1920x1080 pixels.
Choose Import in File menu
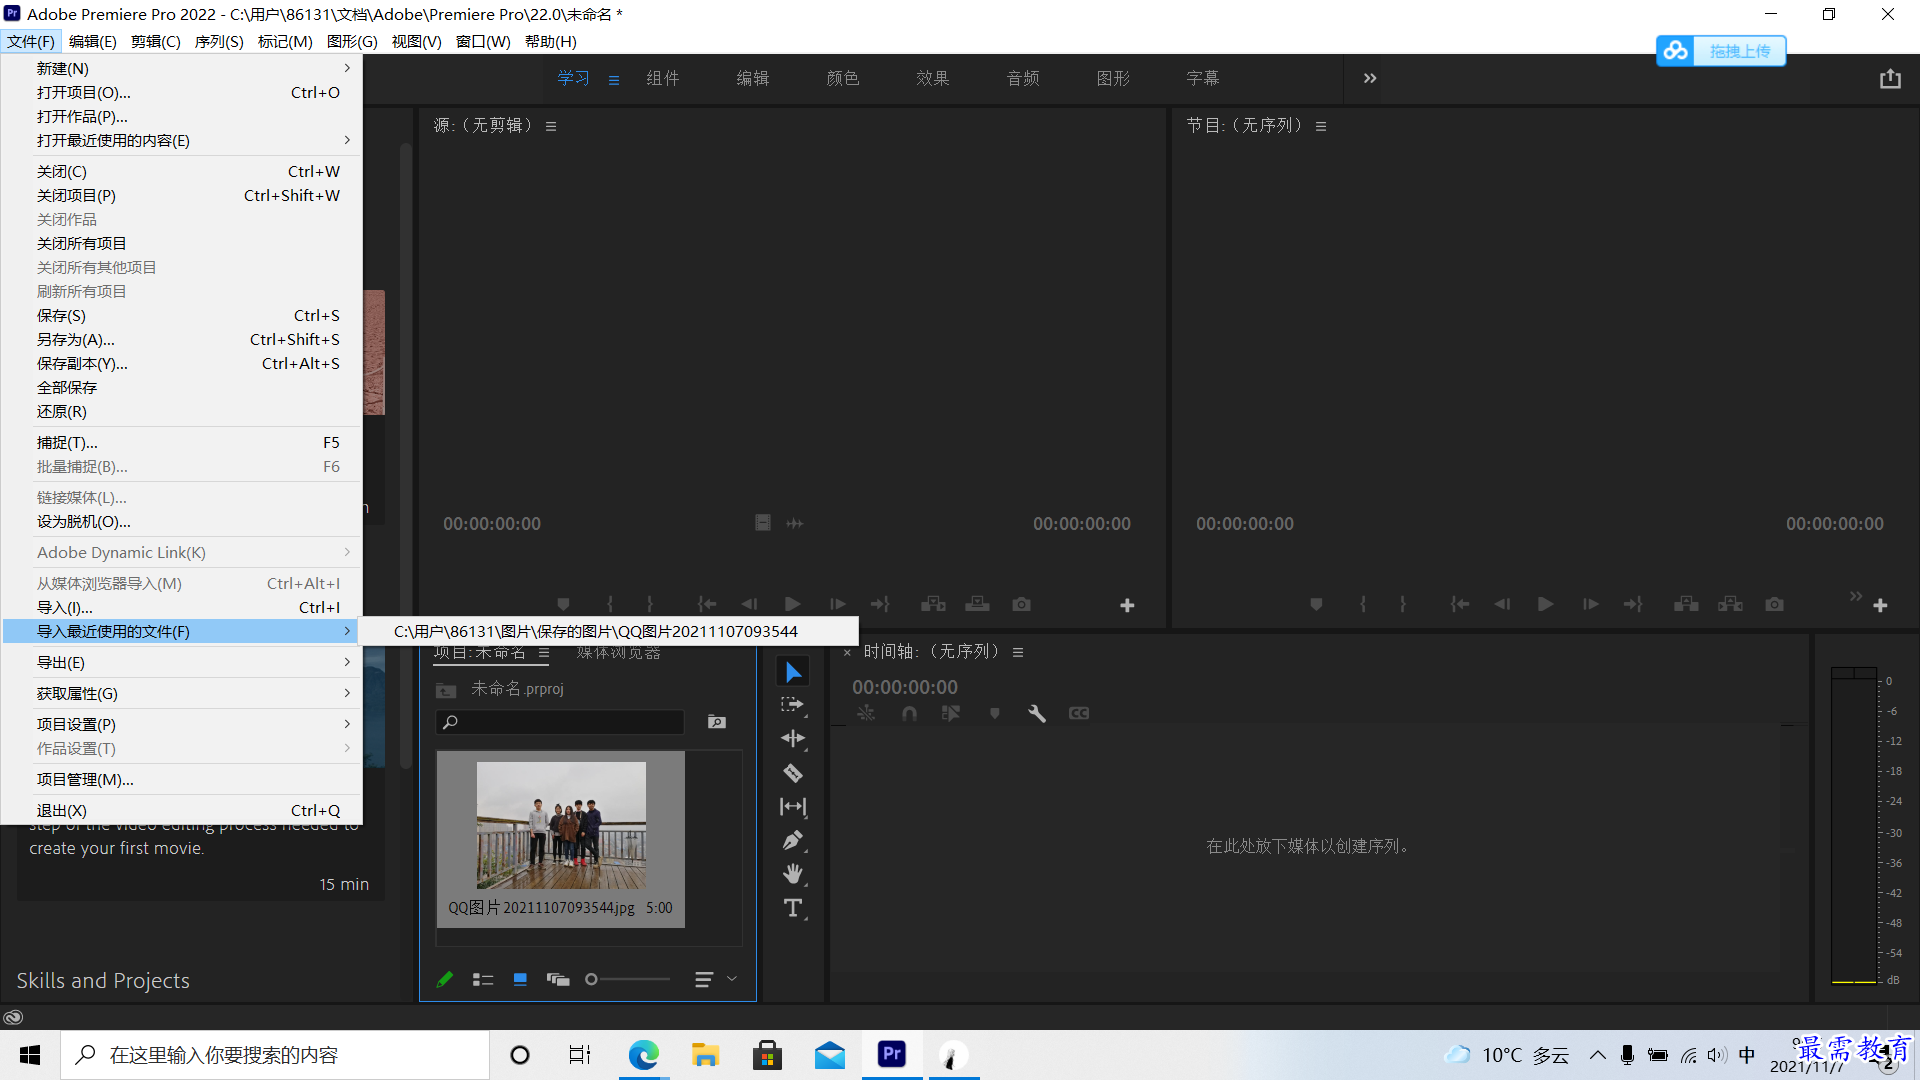point(182,607)
